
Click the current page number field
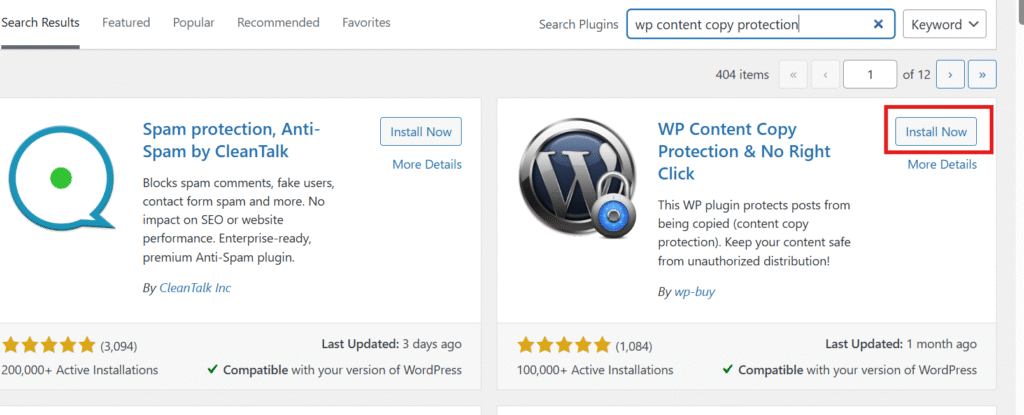point(870,75)
